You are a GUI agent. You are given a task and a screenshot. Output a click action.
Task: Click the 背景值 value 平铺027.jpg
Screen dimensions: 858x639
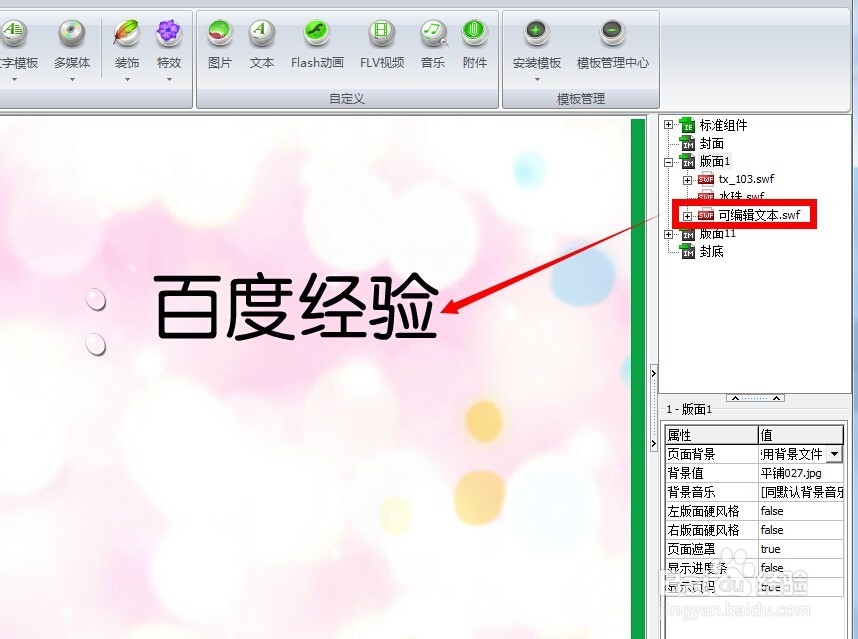point(801,473)
